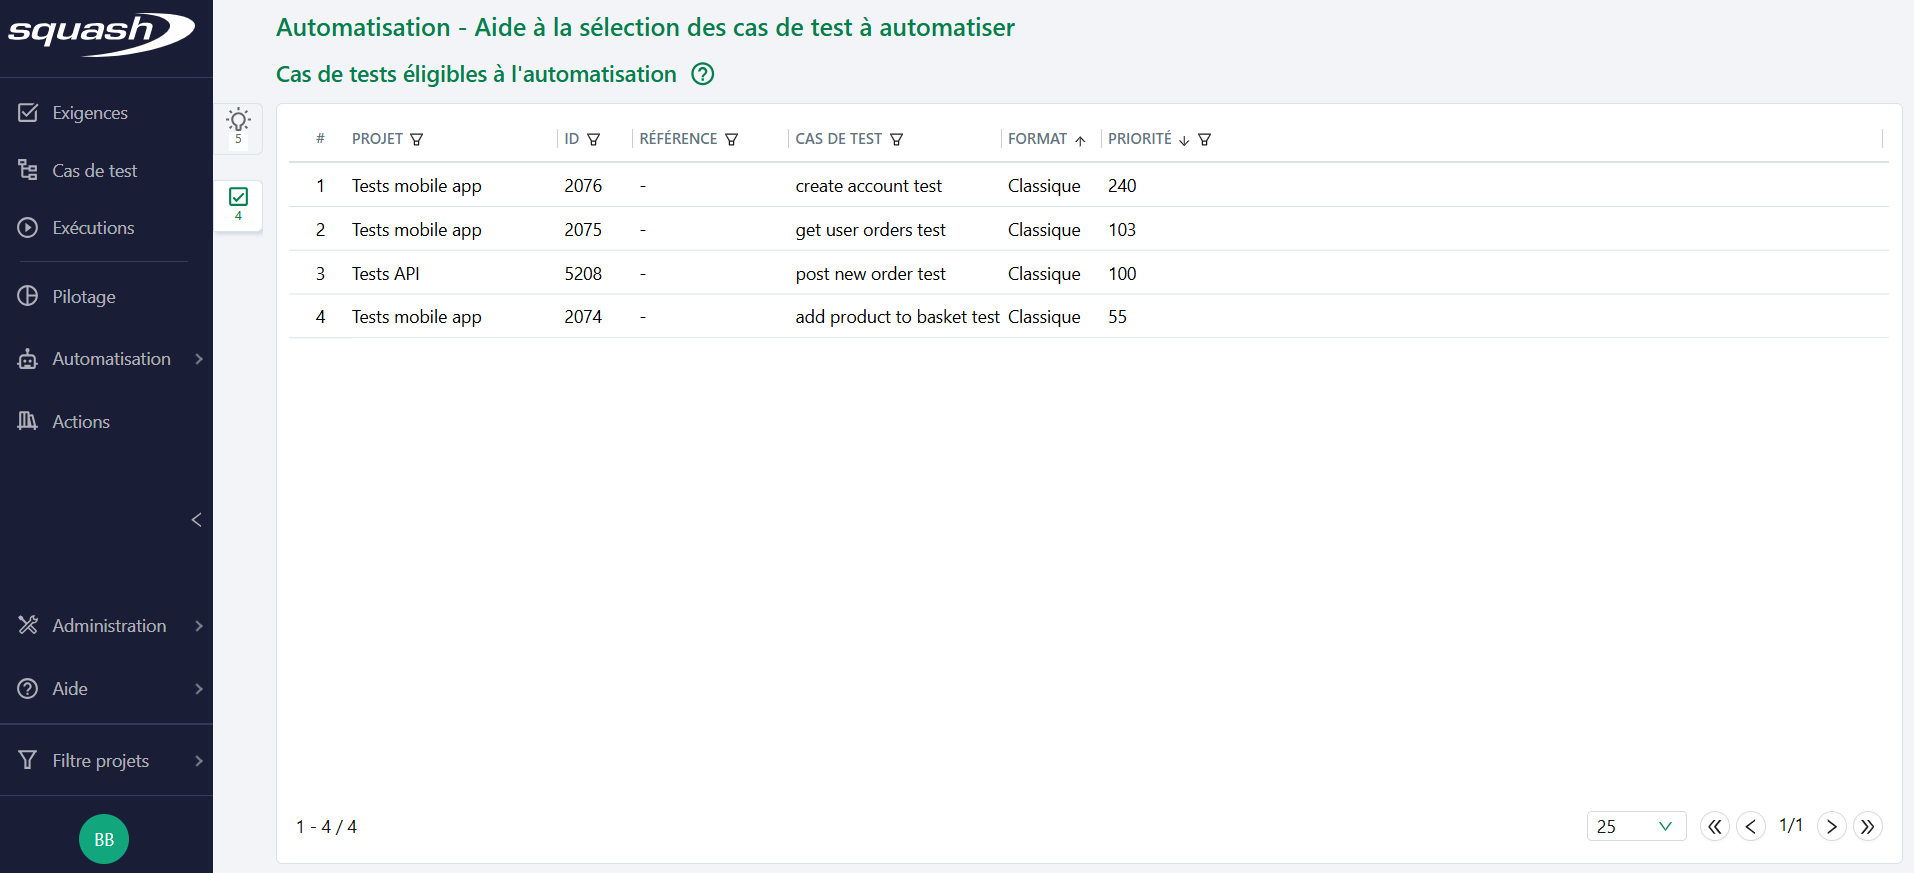
Task: Click the Squash logo
Action: [100, 34]
